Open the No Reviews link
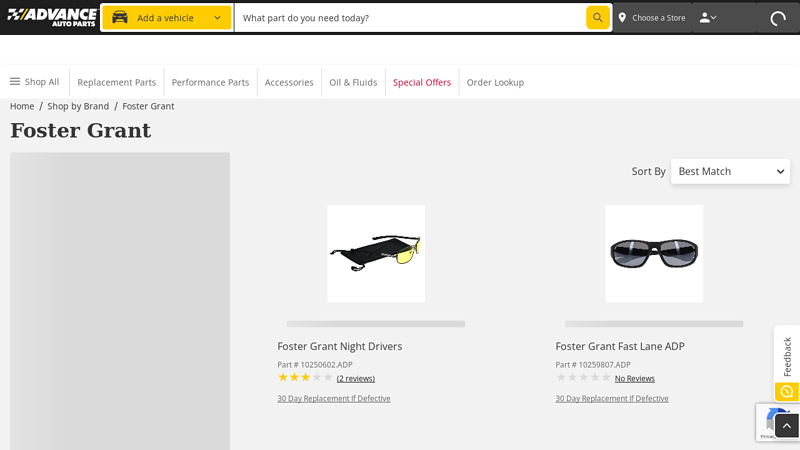The height and width of the screenshot is (450, 800). pos(635,379)
